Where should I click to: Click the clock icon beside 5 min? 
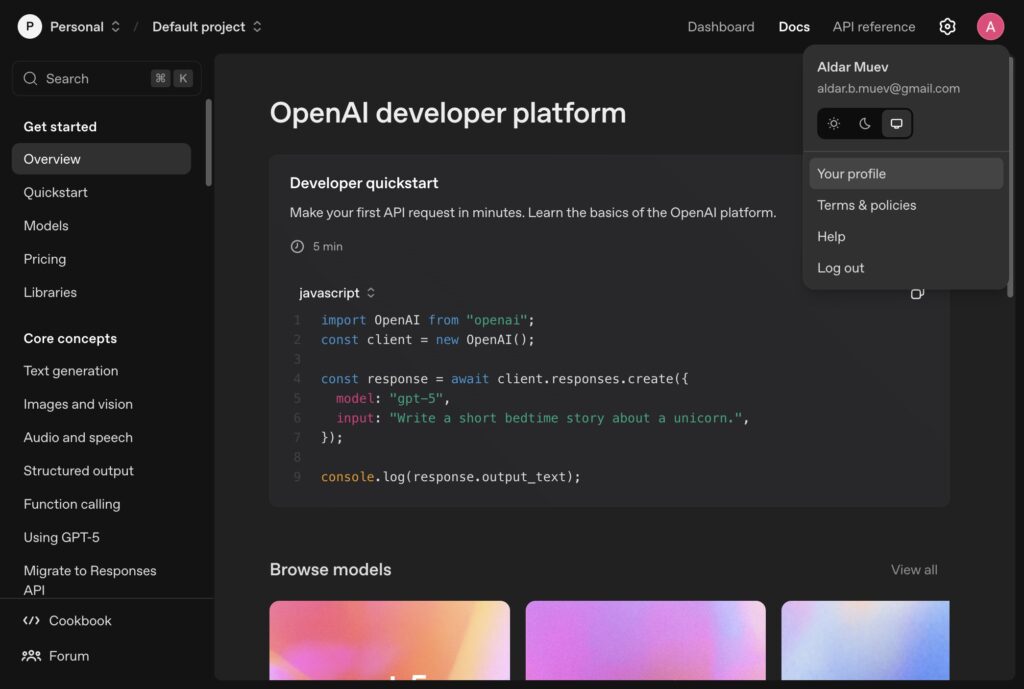[x=297, y=246]
